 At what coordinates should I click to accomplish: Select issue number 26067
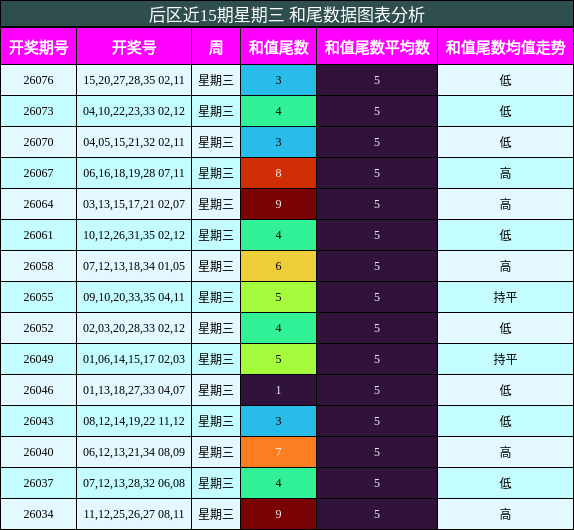[x=38, y=173]
